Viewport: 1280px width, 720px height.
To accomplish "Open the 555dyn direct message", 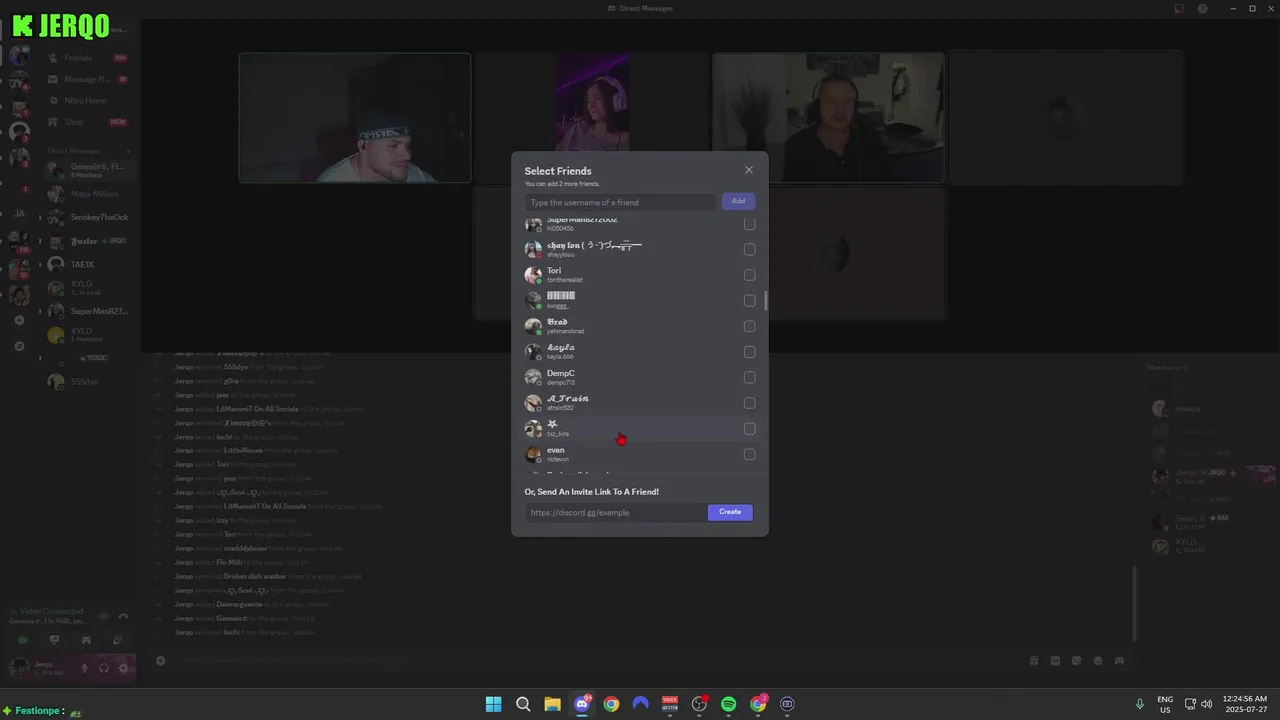I will [88, 382].
